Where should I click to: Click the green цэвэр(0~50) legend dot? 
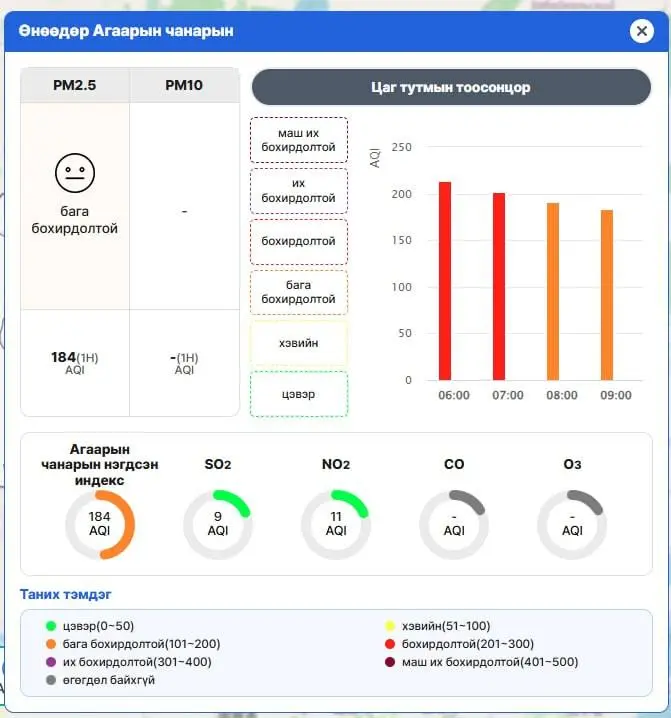(50, 627)
